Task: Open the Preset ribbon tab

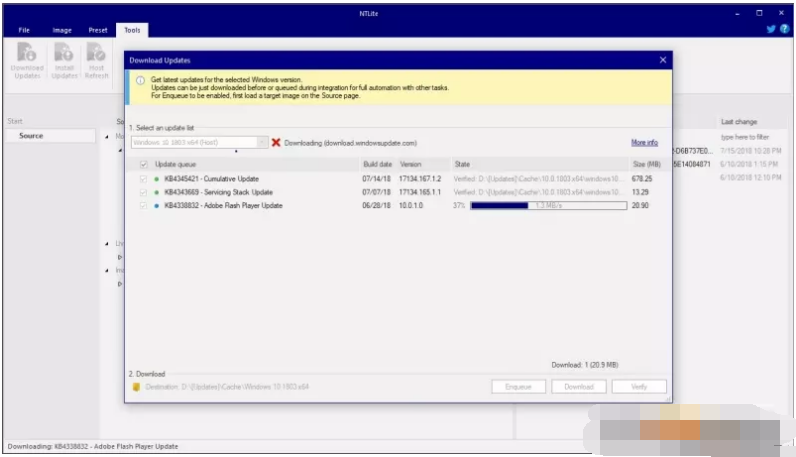Action: [x=98, y=31]
